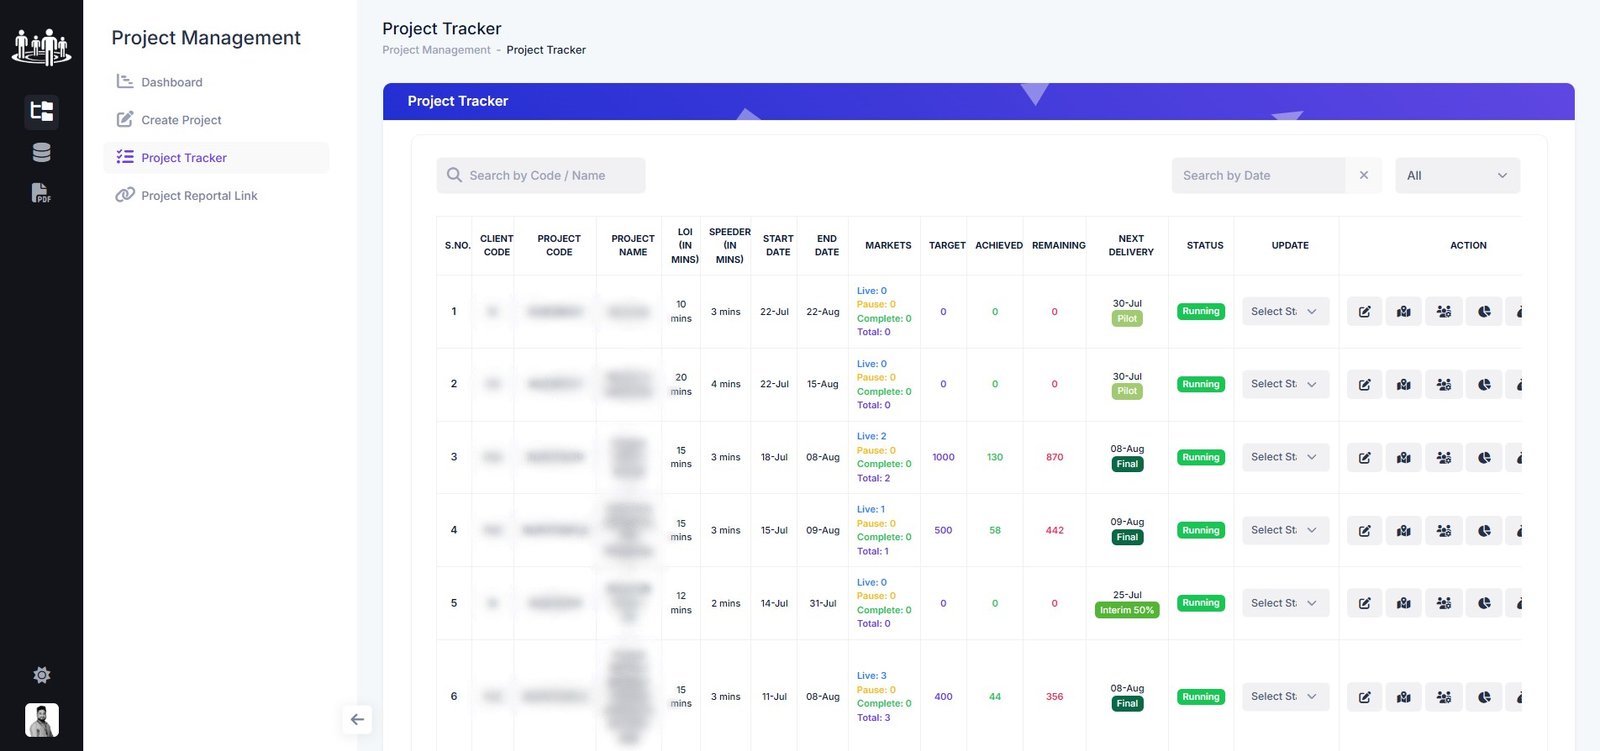The width and height of the screenshot is (1600, 751).
Task: Expand the All filter dropdown
Action: point(1457,176)
